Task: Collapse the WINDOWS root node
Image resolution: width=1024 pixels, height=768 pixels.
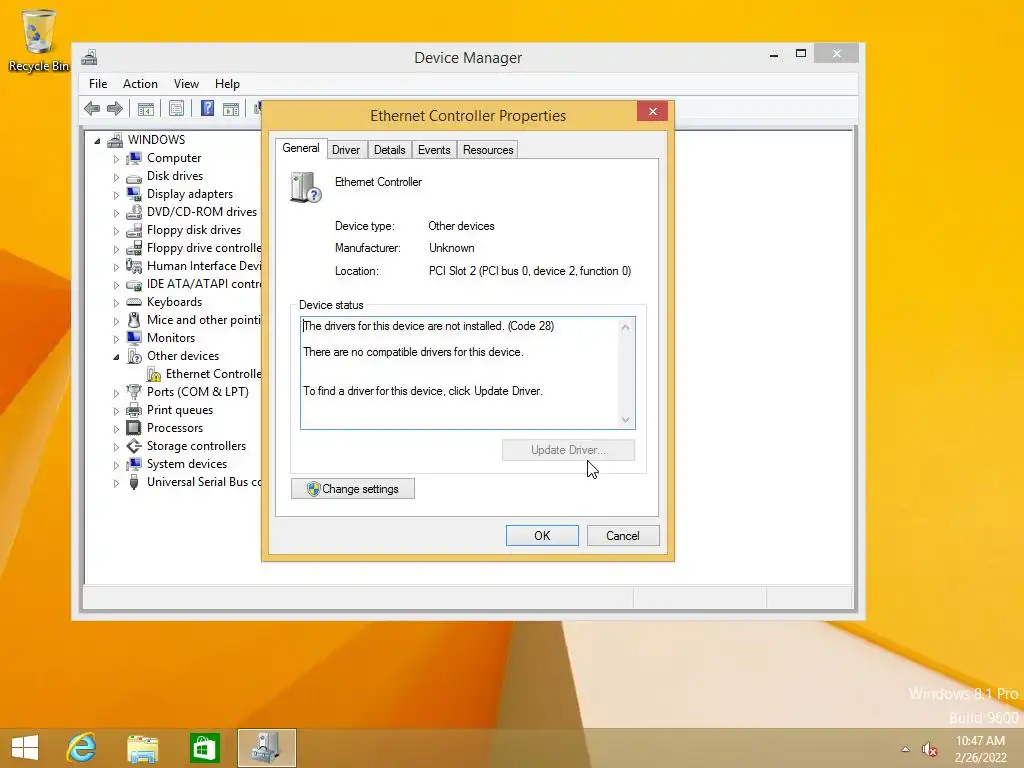Action: 97,140
